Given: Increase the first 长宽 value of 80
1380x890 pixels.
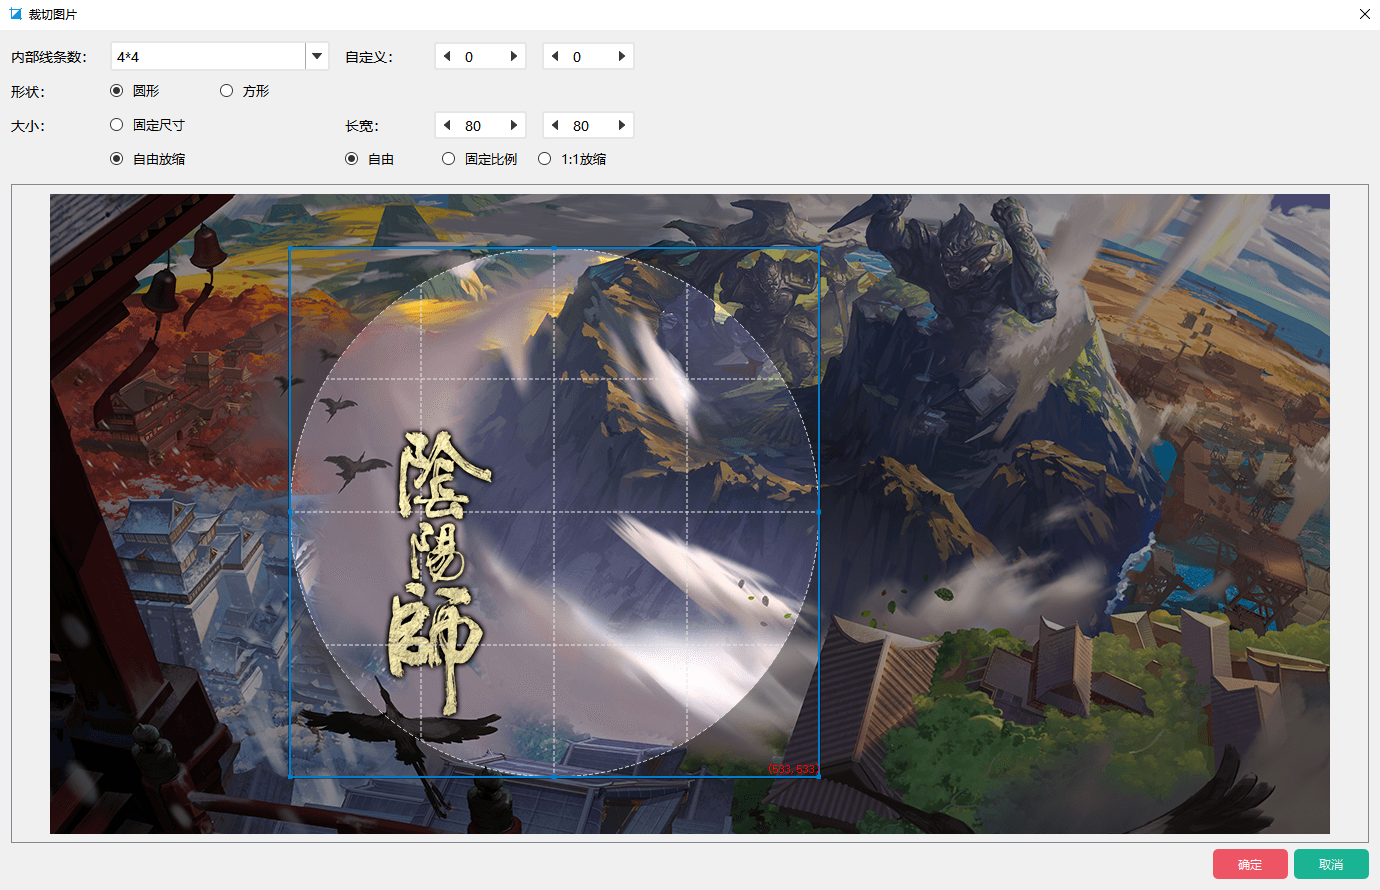Looking at the screenshot, I should (514, 125).
